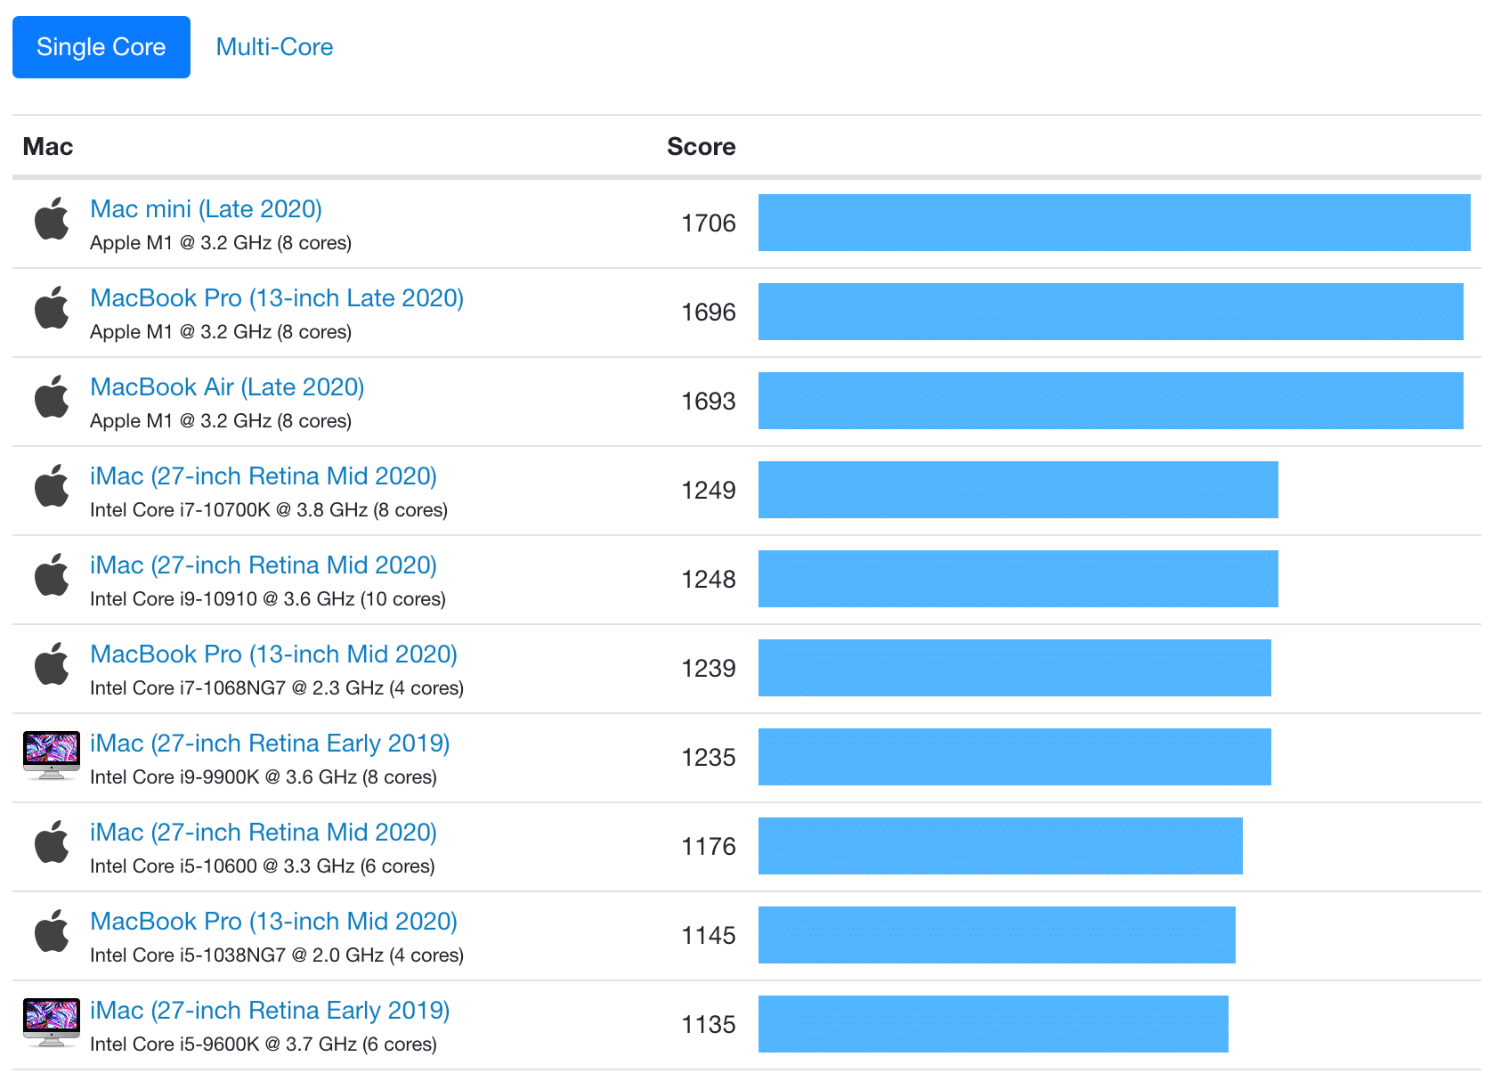This screenshot has height=1081, width=1501.
Task: Click Apple logo next to MacBook Pro Late 2020
Action: pyautogui.click(x=52, y=308)
